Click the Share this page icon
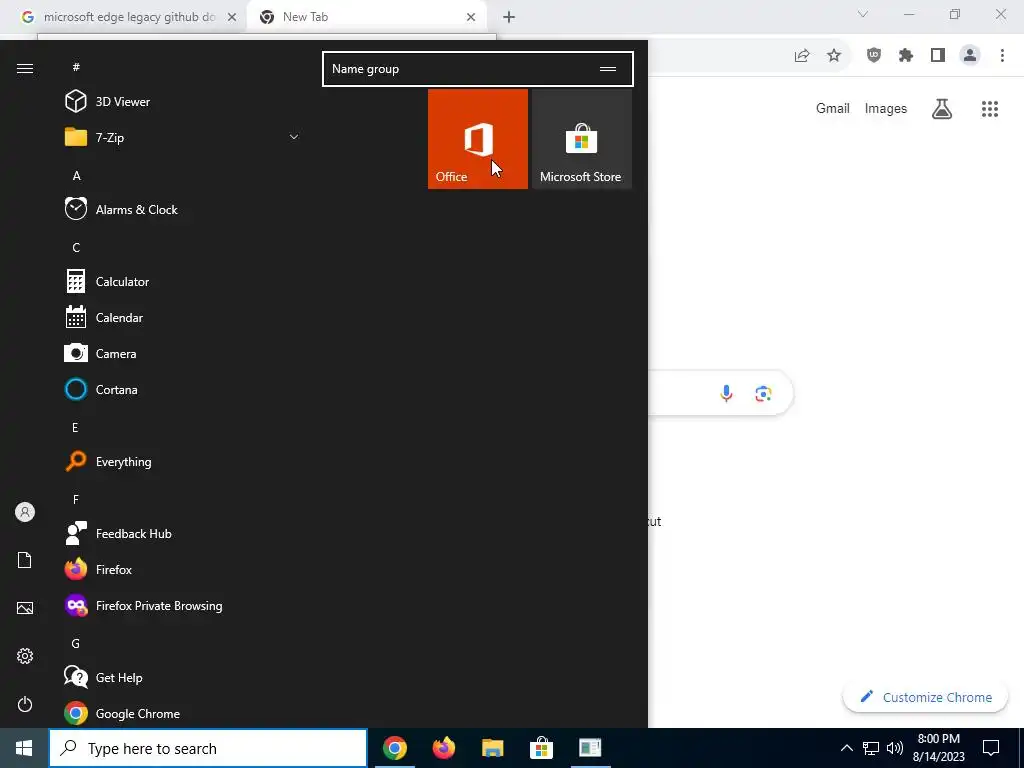Image resolution: width=1024 pixels, height=768 pixels. click(802, 56)
